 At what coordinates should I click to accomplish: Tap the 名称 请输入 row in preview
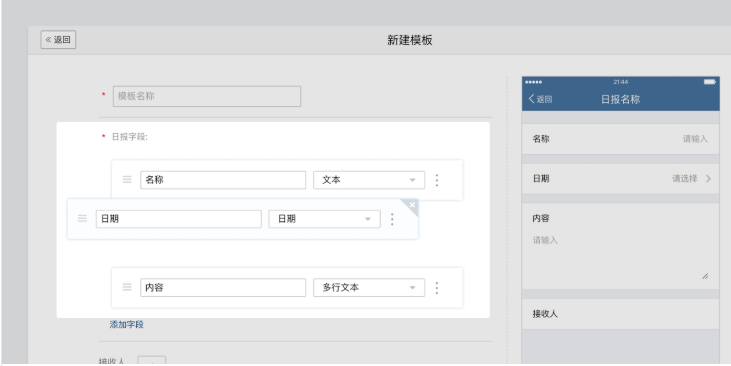[620, 139]
